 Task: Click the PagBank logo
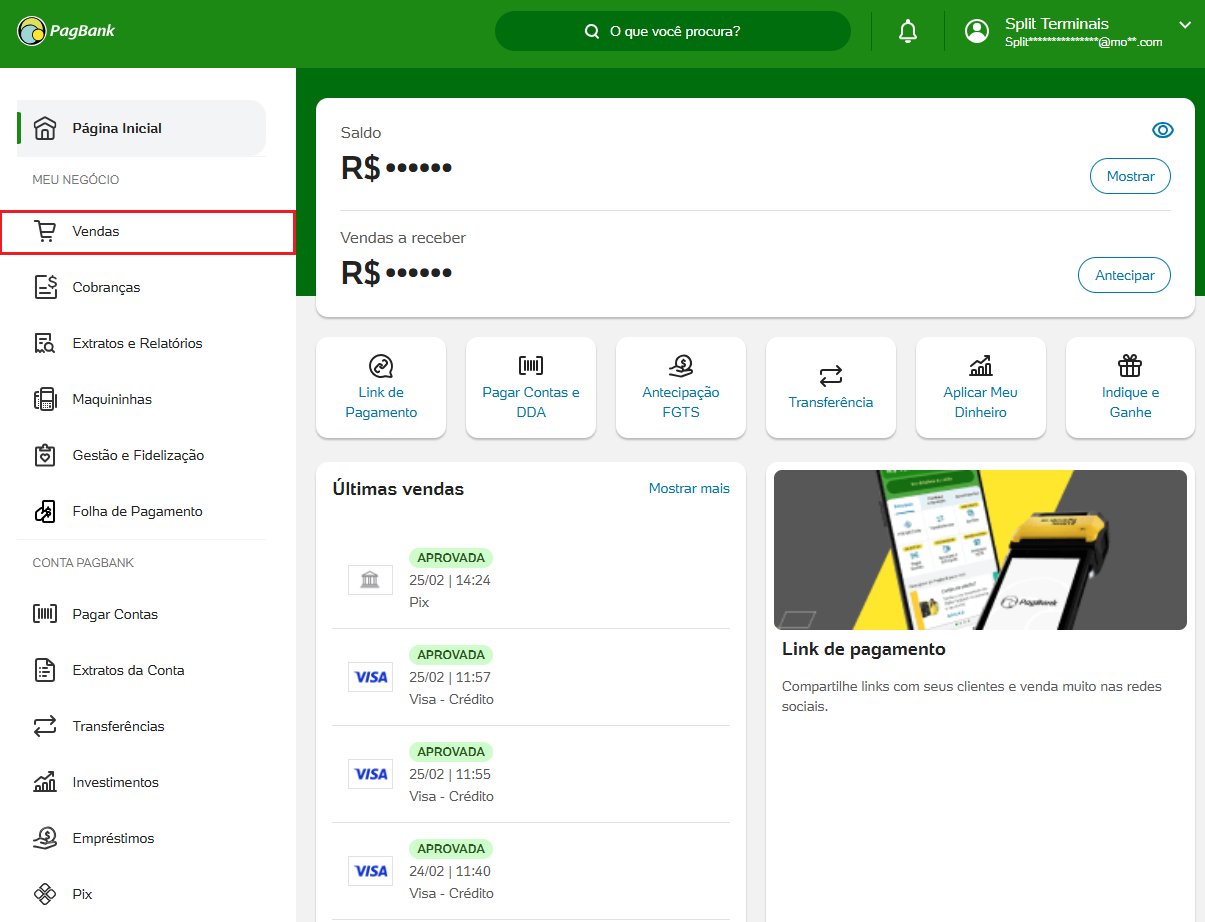[x=67, y=31]
